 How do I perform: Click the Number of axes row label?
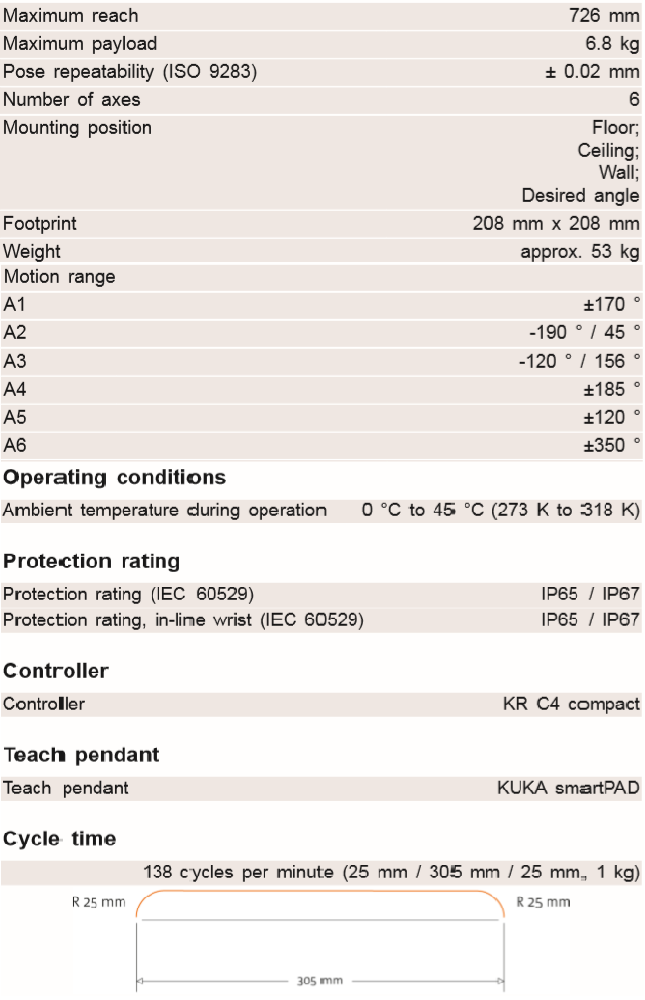(x=72, y=99)
